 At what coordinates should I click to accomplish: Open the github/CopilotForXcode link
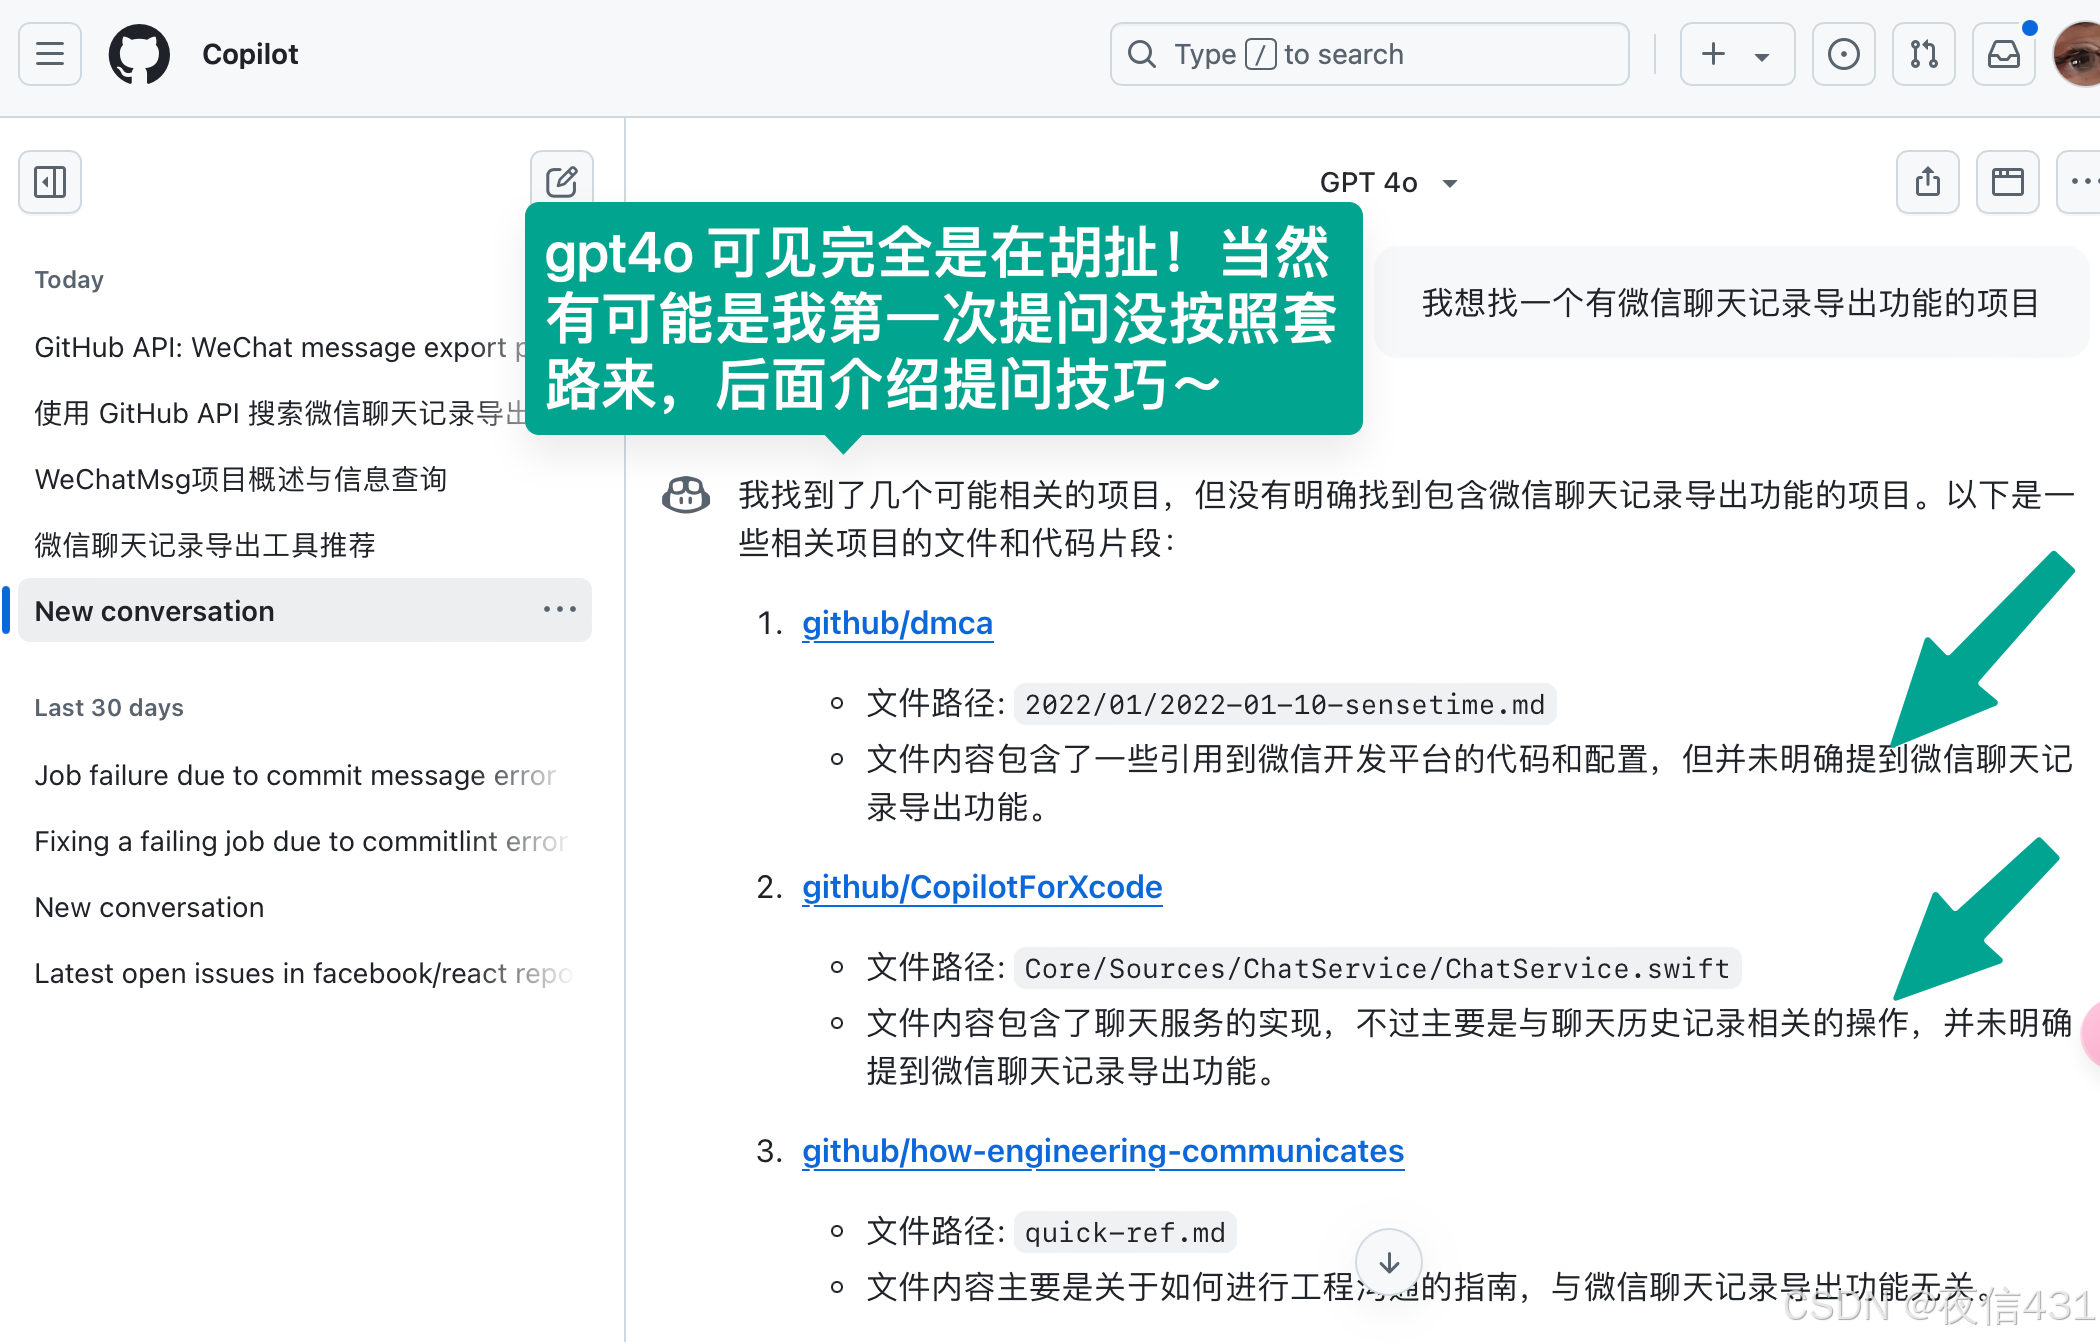[981, 887]
